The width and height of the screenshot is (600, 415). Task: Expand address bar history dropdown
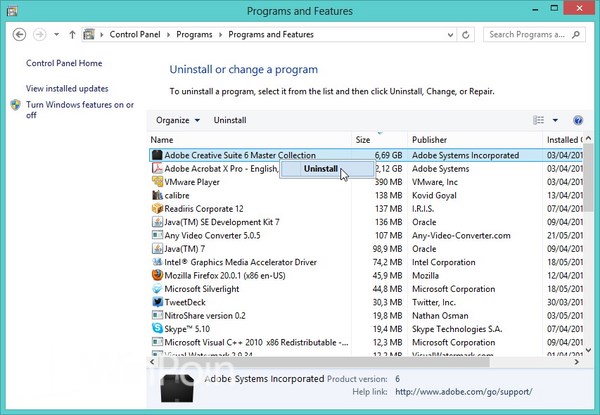click(x=450, y=35)
